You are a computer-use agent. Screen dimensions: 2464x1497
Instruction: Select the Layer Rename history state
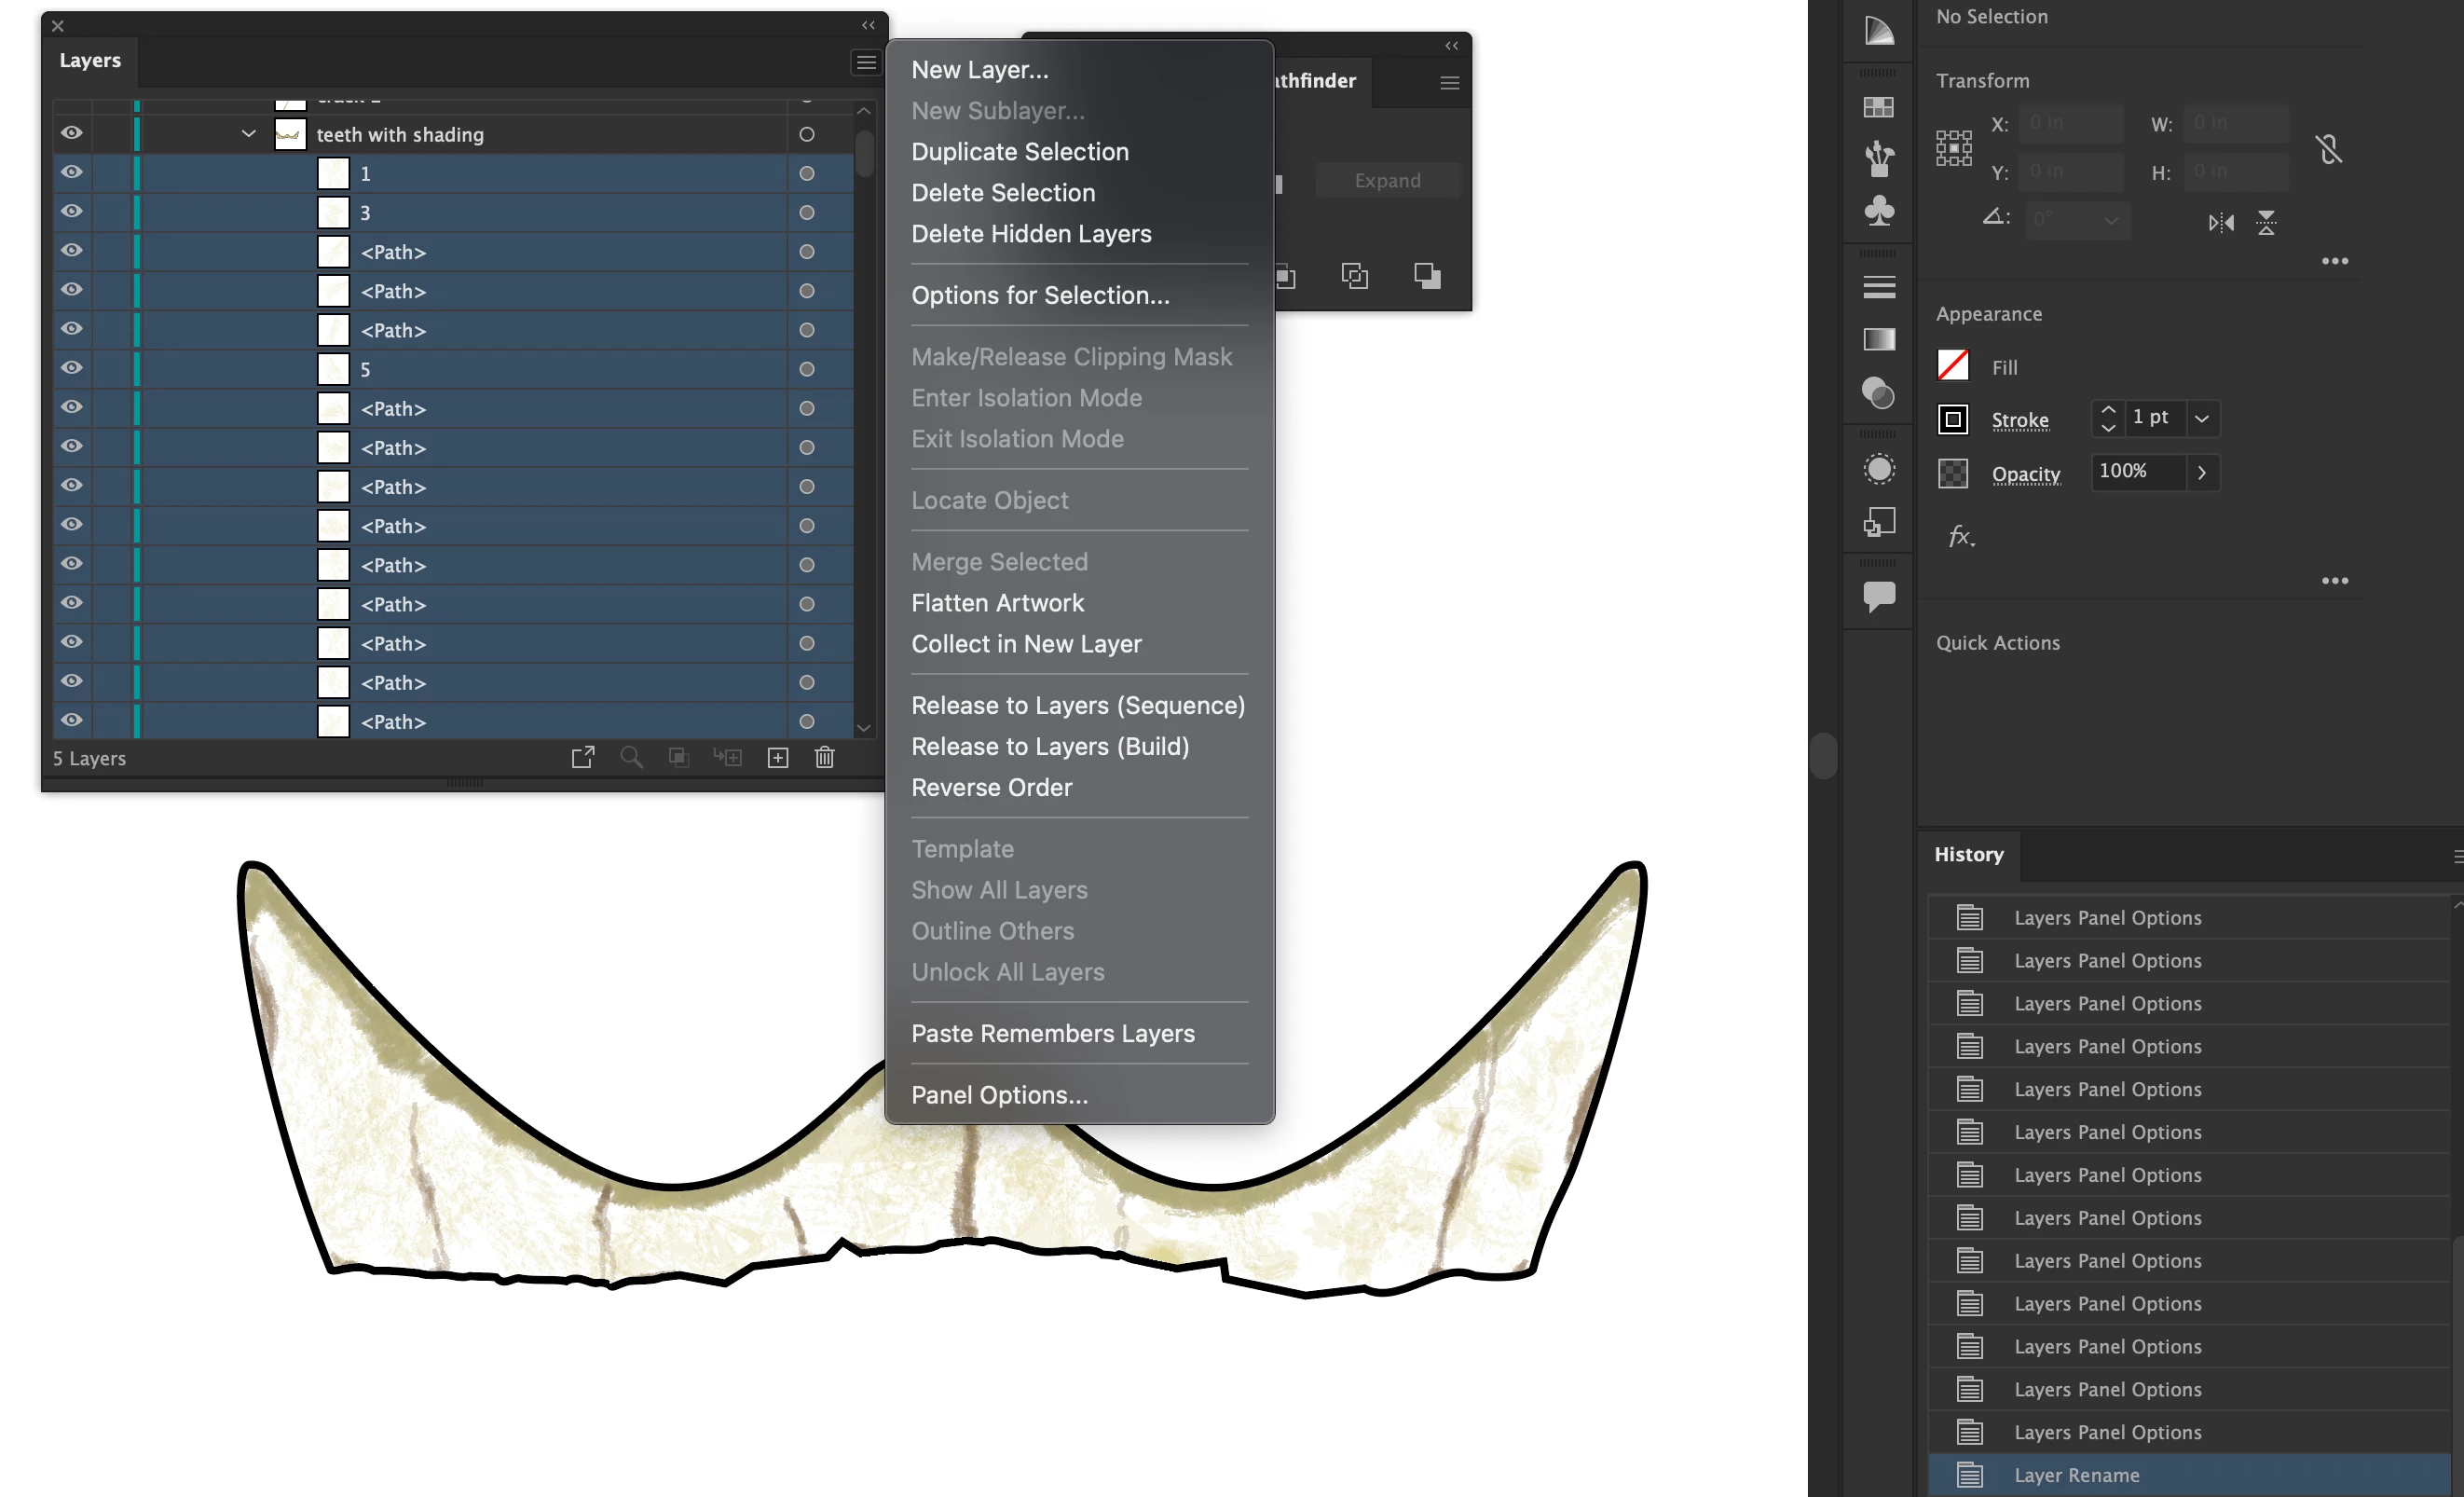tap(2076, 1474)
